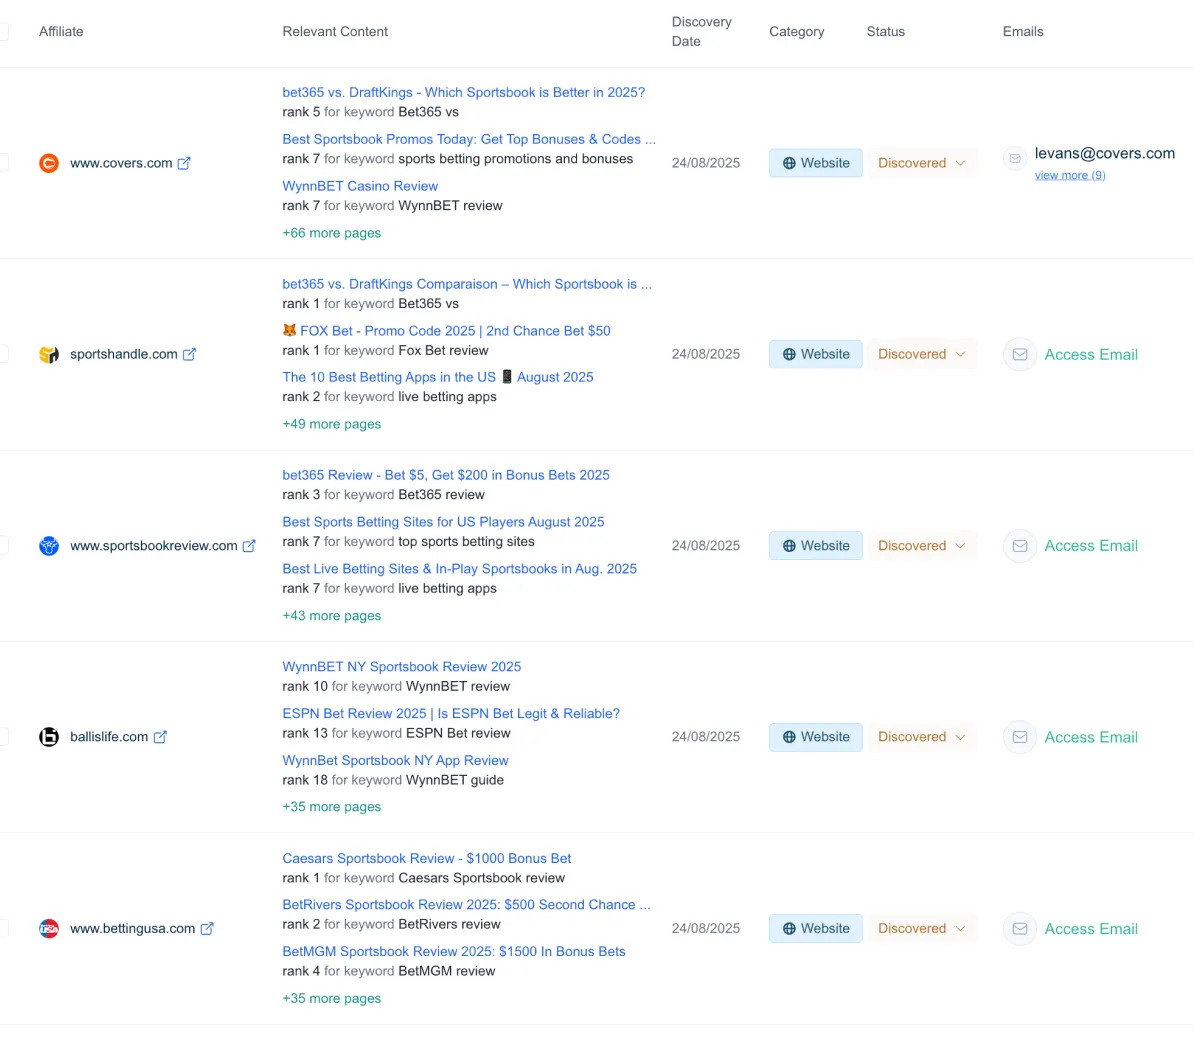Click the Relevant Content column header
1194x1040 pixels.
tap(335, 31)
